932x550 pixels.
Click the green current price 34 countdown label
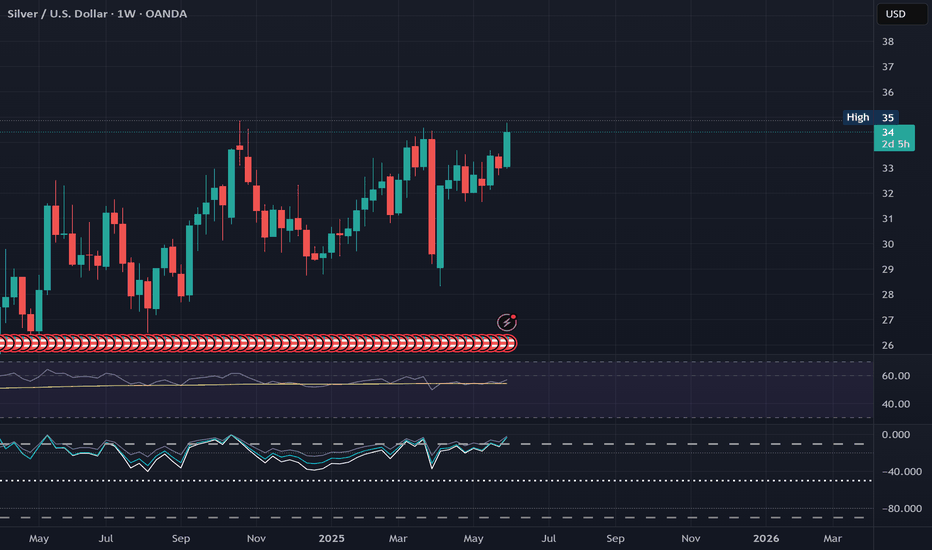(894, 138)
